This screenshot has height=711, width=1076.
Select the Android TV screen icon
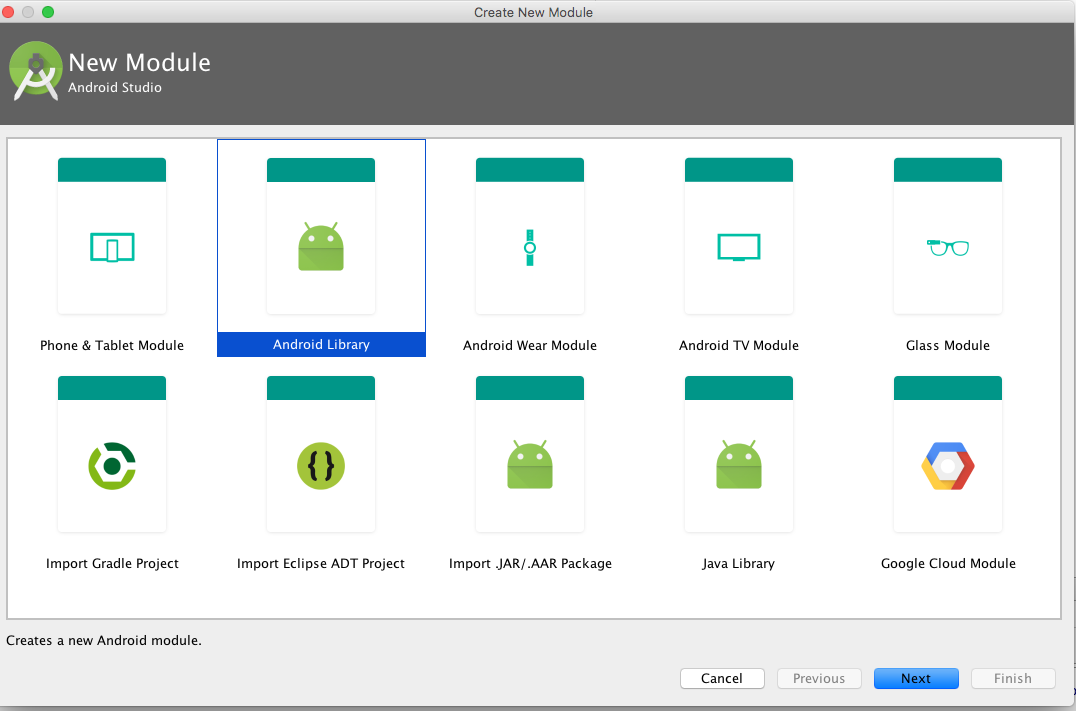pos(739,248)
